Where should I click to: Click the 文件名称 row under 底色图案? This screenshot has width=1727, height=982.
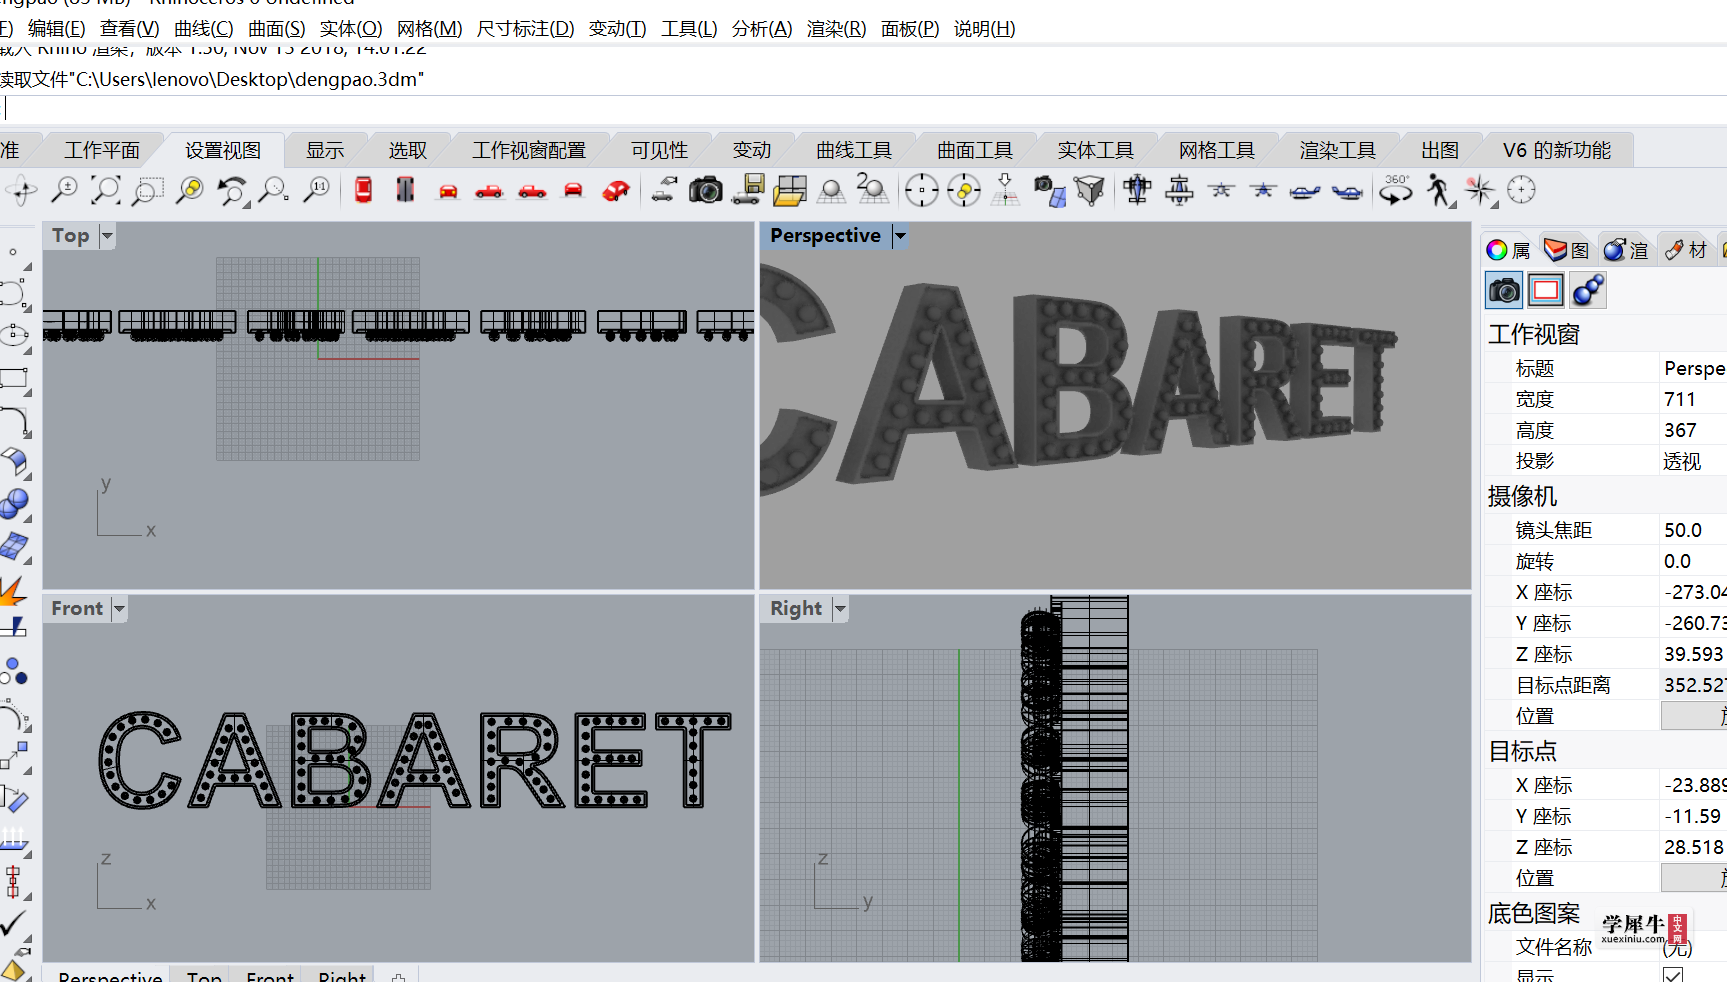coord(1605,946)
